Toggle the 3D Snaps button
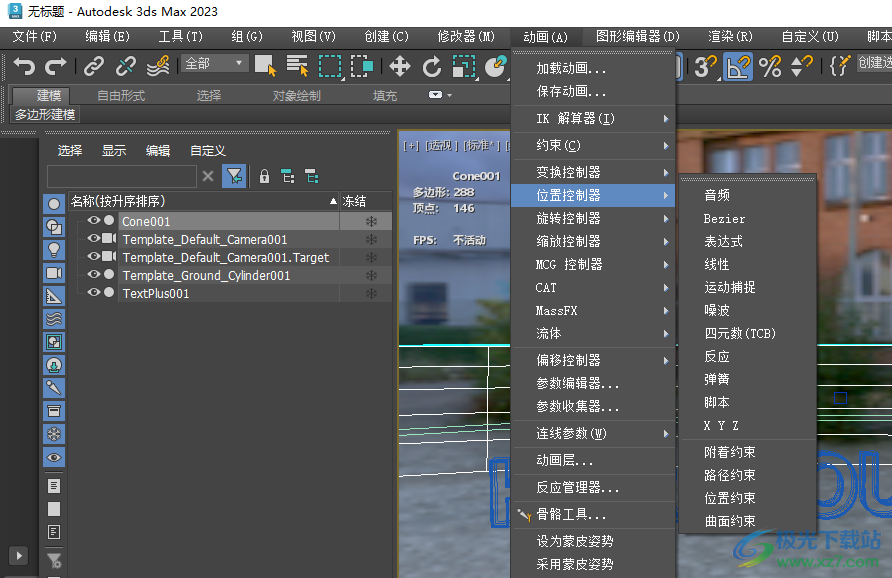This screenshot has height=578, width=892. click(705, 67)
